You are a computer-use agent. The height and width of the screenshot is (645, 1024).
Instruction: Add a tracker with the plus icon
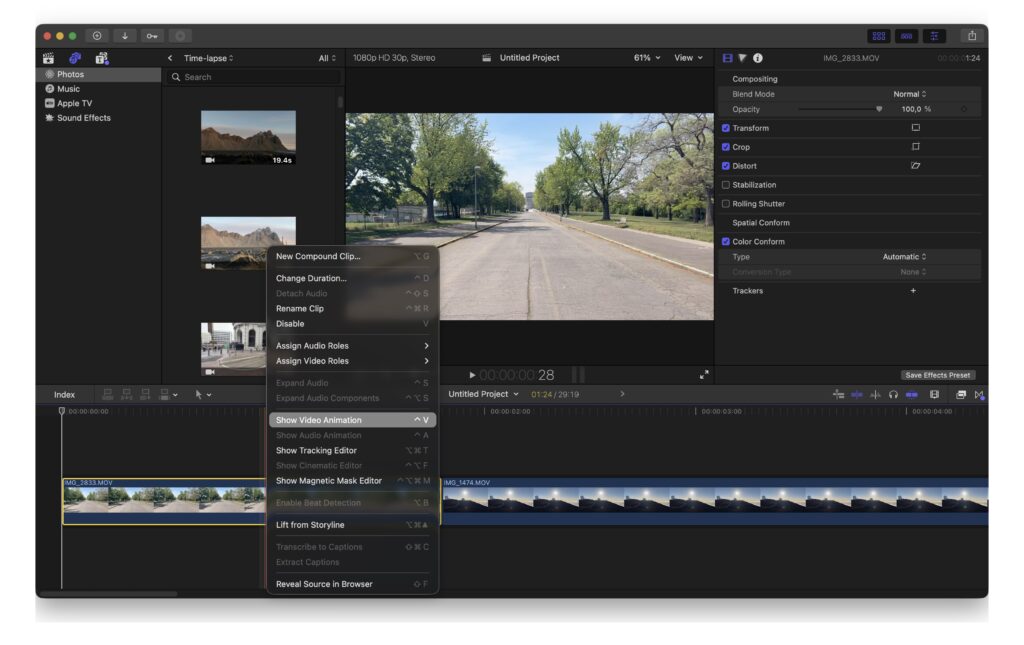coord(913,291)
